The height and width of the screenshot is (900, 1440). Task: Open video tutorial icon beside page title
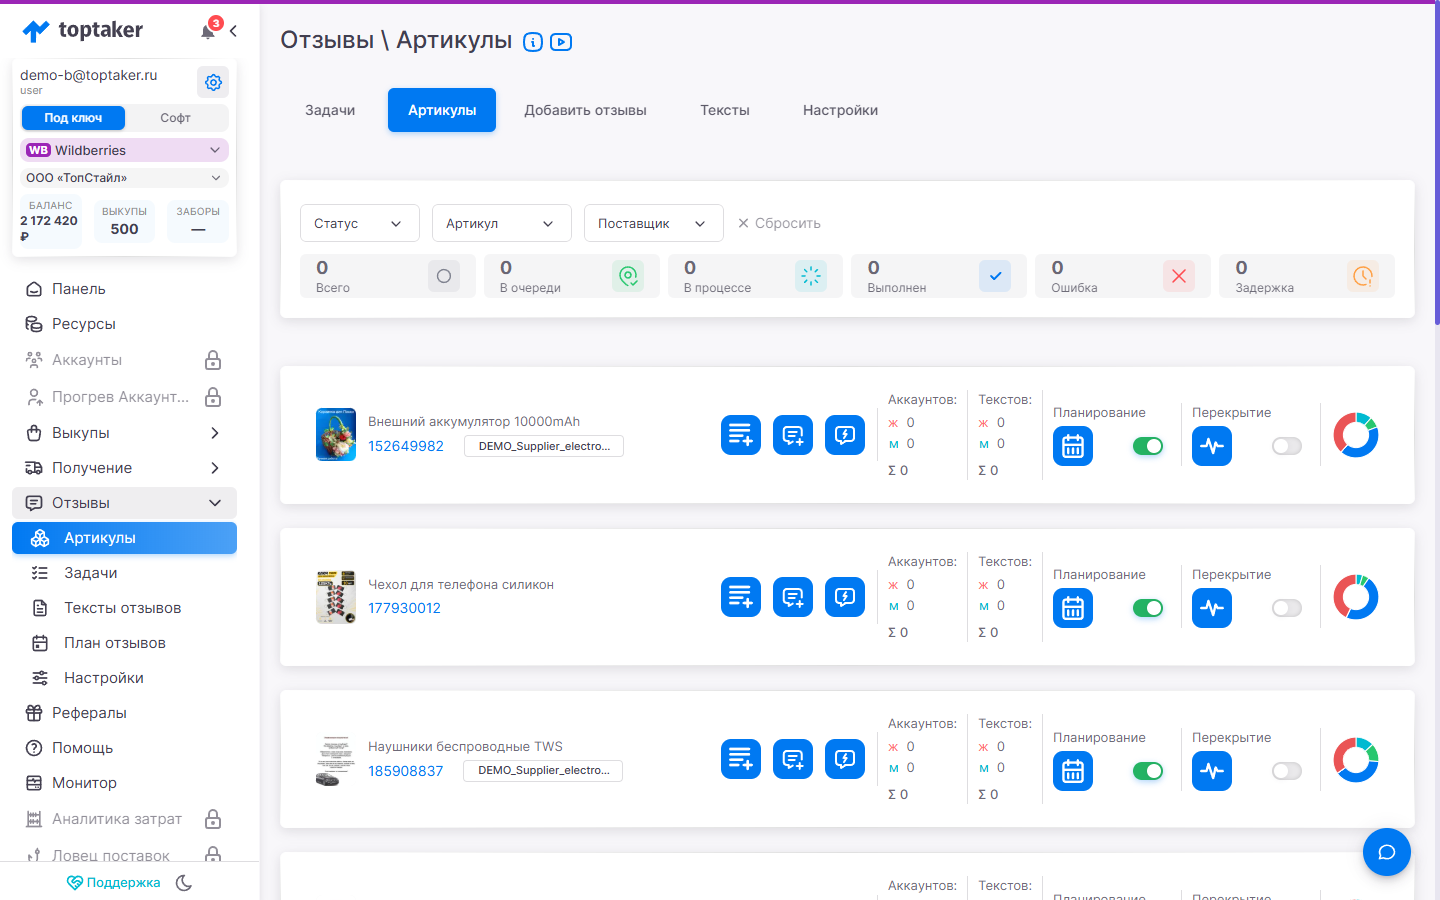(x=561, y=42)
